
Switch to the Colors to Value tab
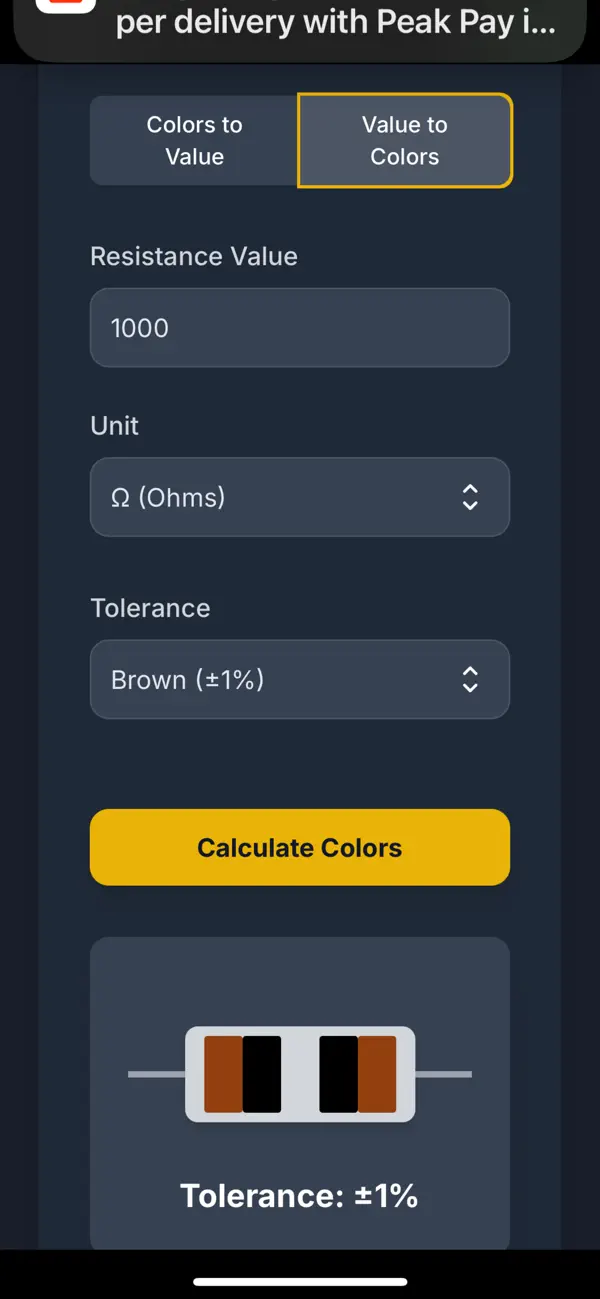pos(193,140)
